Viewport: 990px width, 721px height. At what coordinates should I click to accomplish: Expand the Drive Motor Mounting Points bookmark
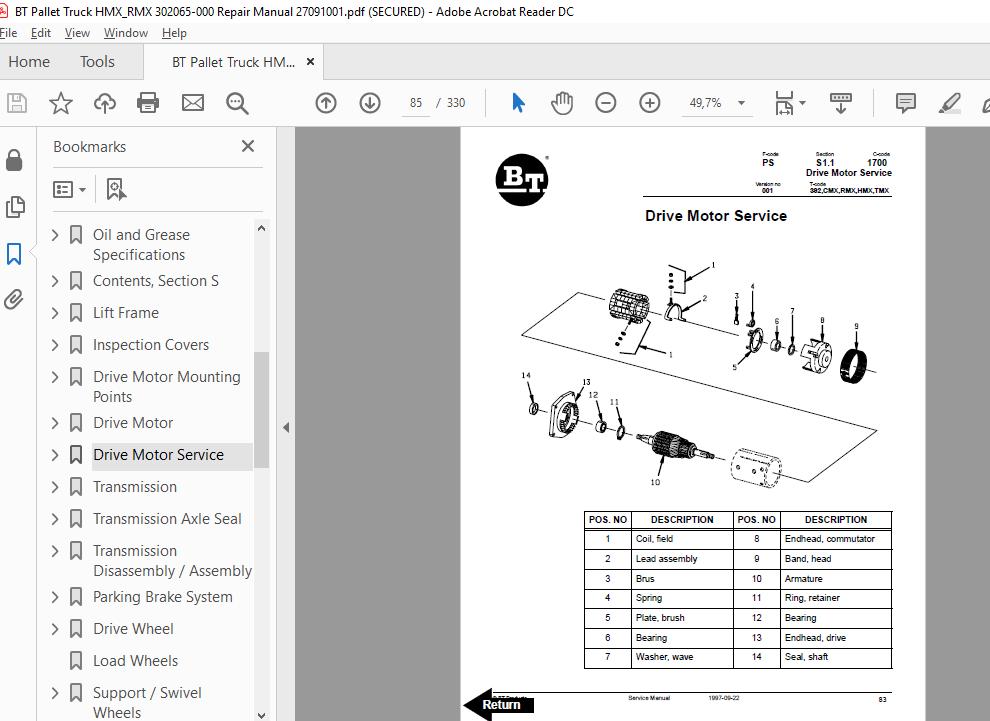click(x=55, y=377)
